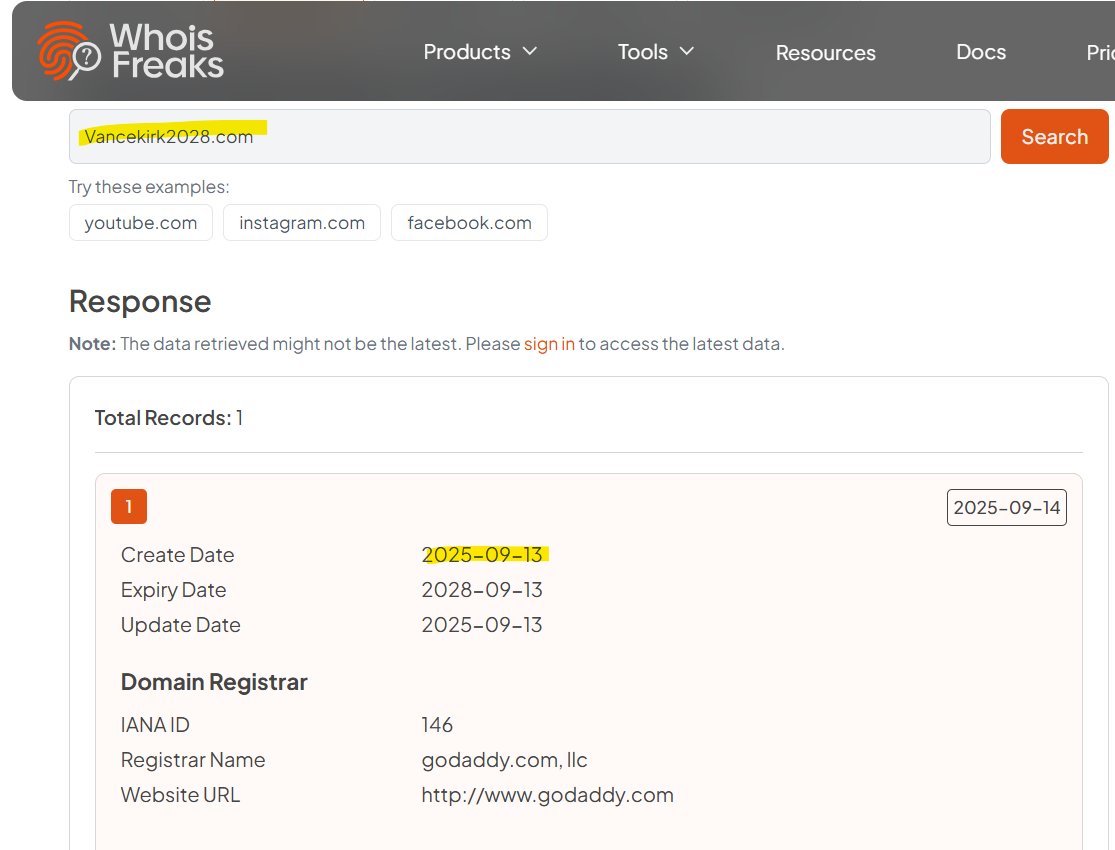Viewport: 1115px width, 850px height.
Task: Click the record number 1 badge
Action: 129,506
